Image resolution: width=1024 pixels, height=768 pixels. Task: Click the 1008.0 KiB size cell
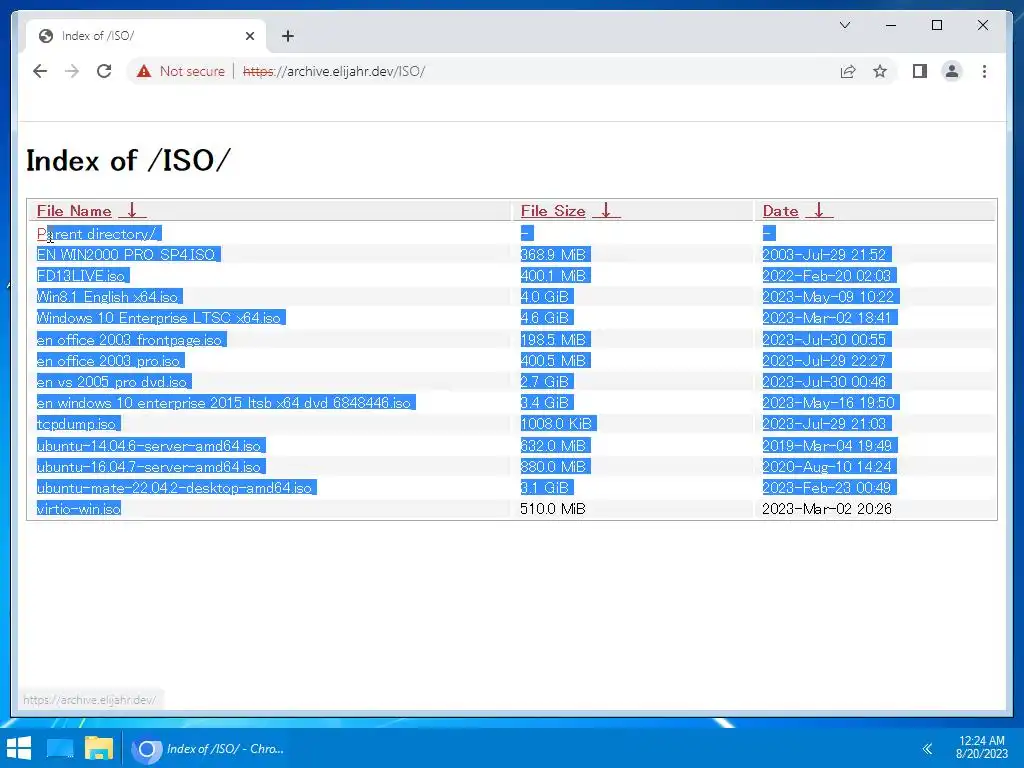[556, 424]
